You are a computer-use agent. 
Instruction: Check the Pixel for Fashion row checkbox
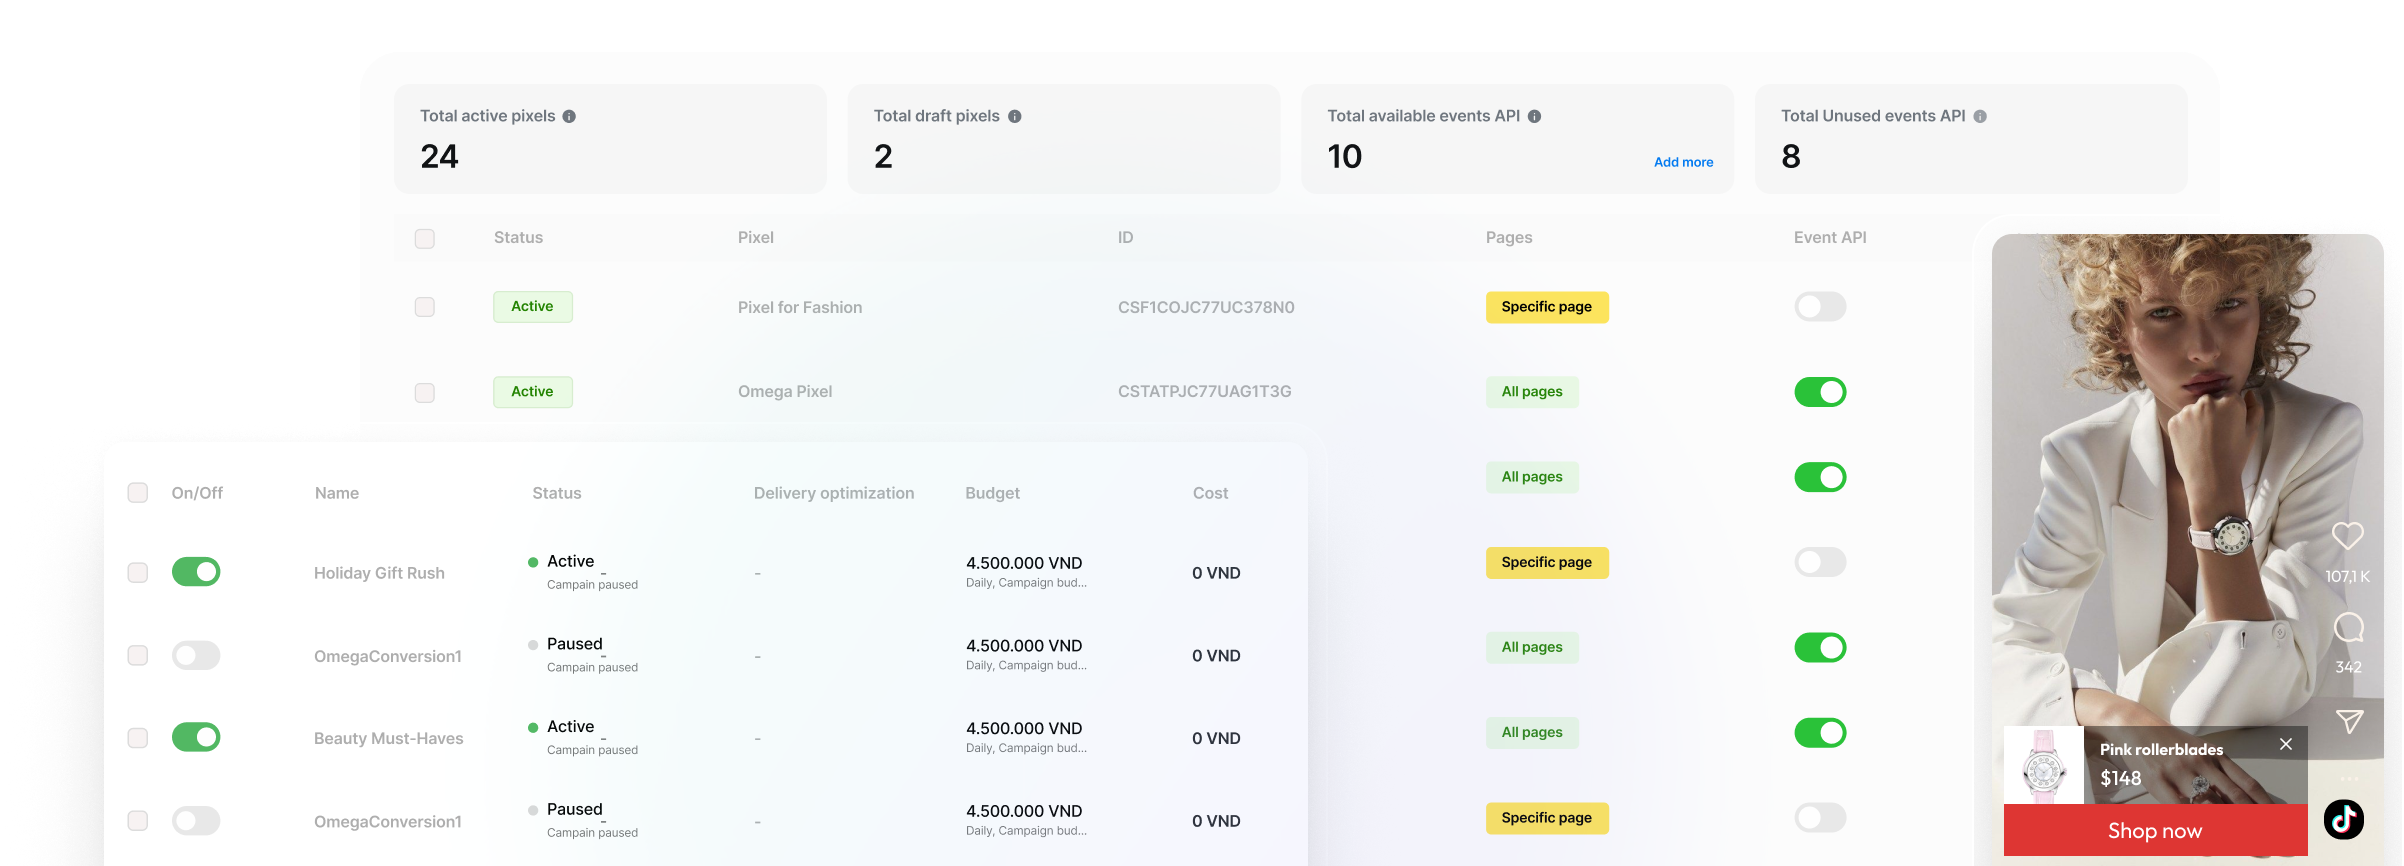click(x=425, y=307)
